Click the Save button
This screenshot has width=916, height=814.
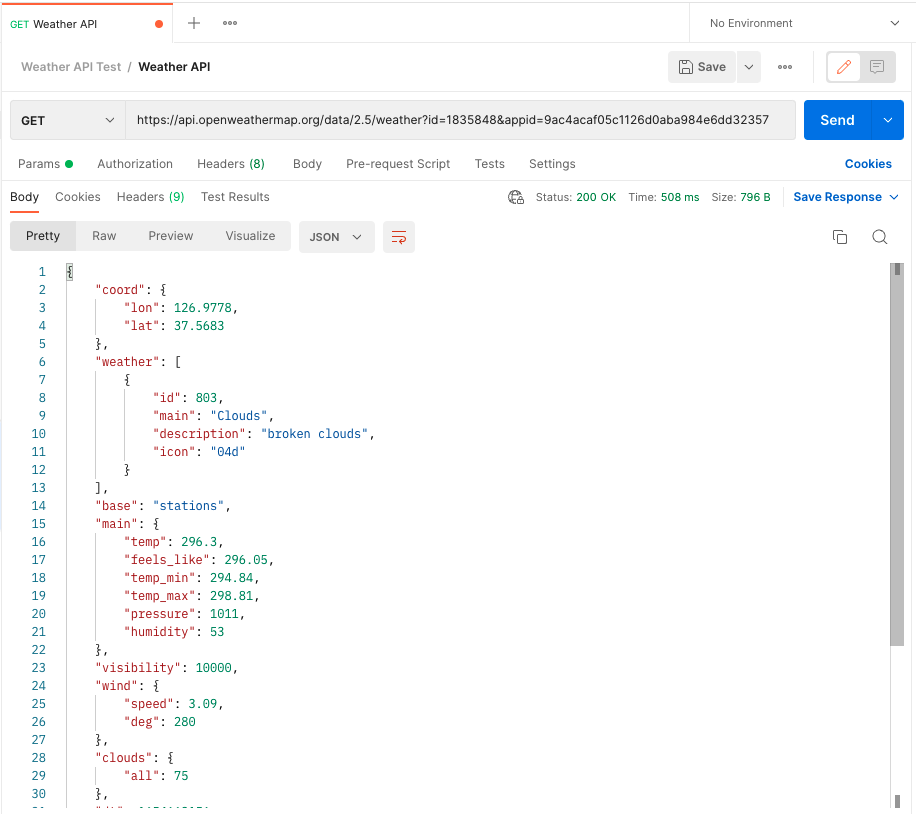[702, 67]
